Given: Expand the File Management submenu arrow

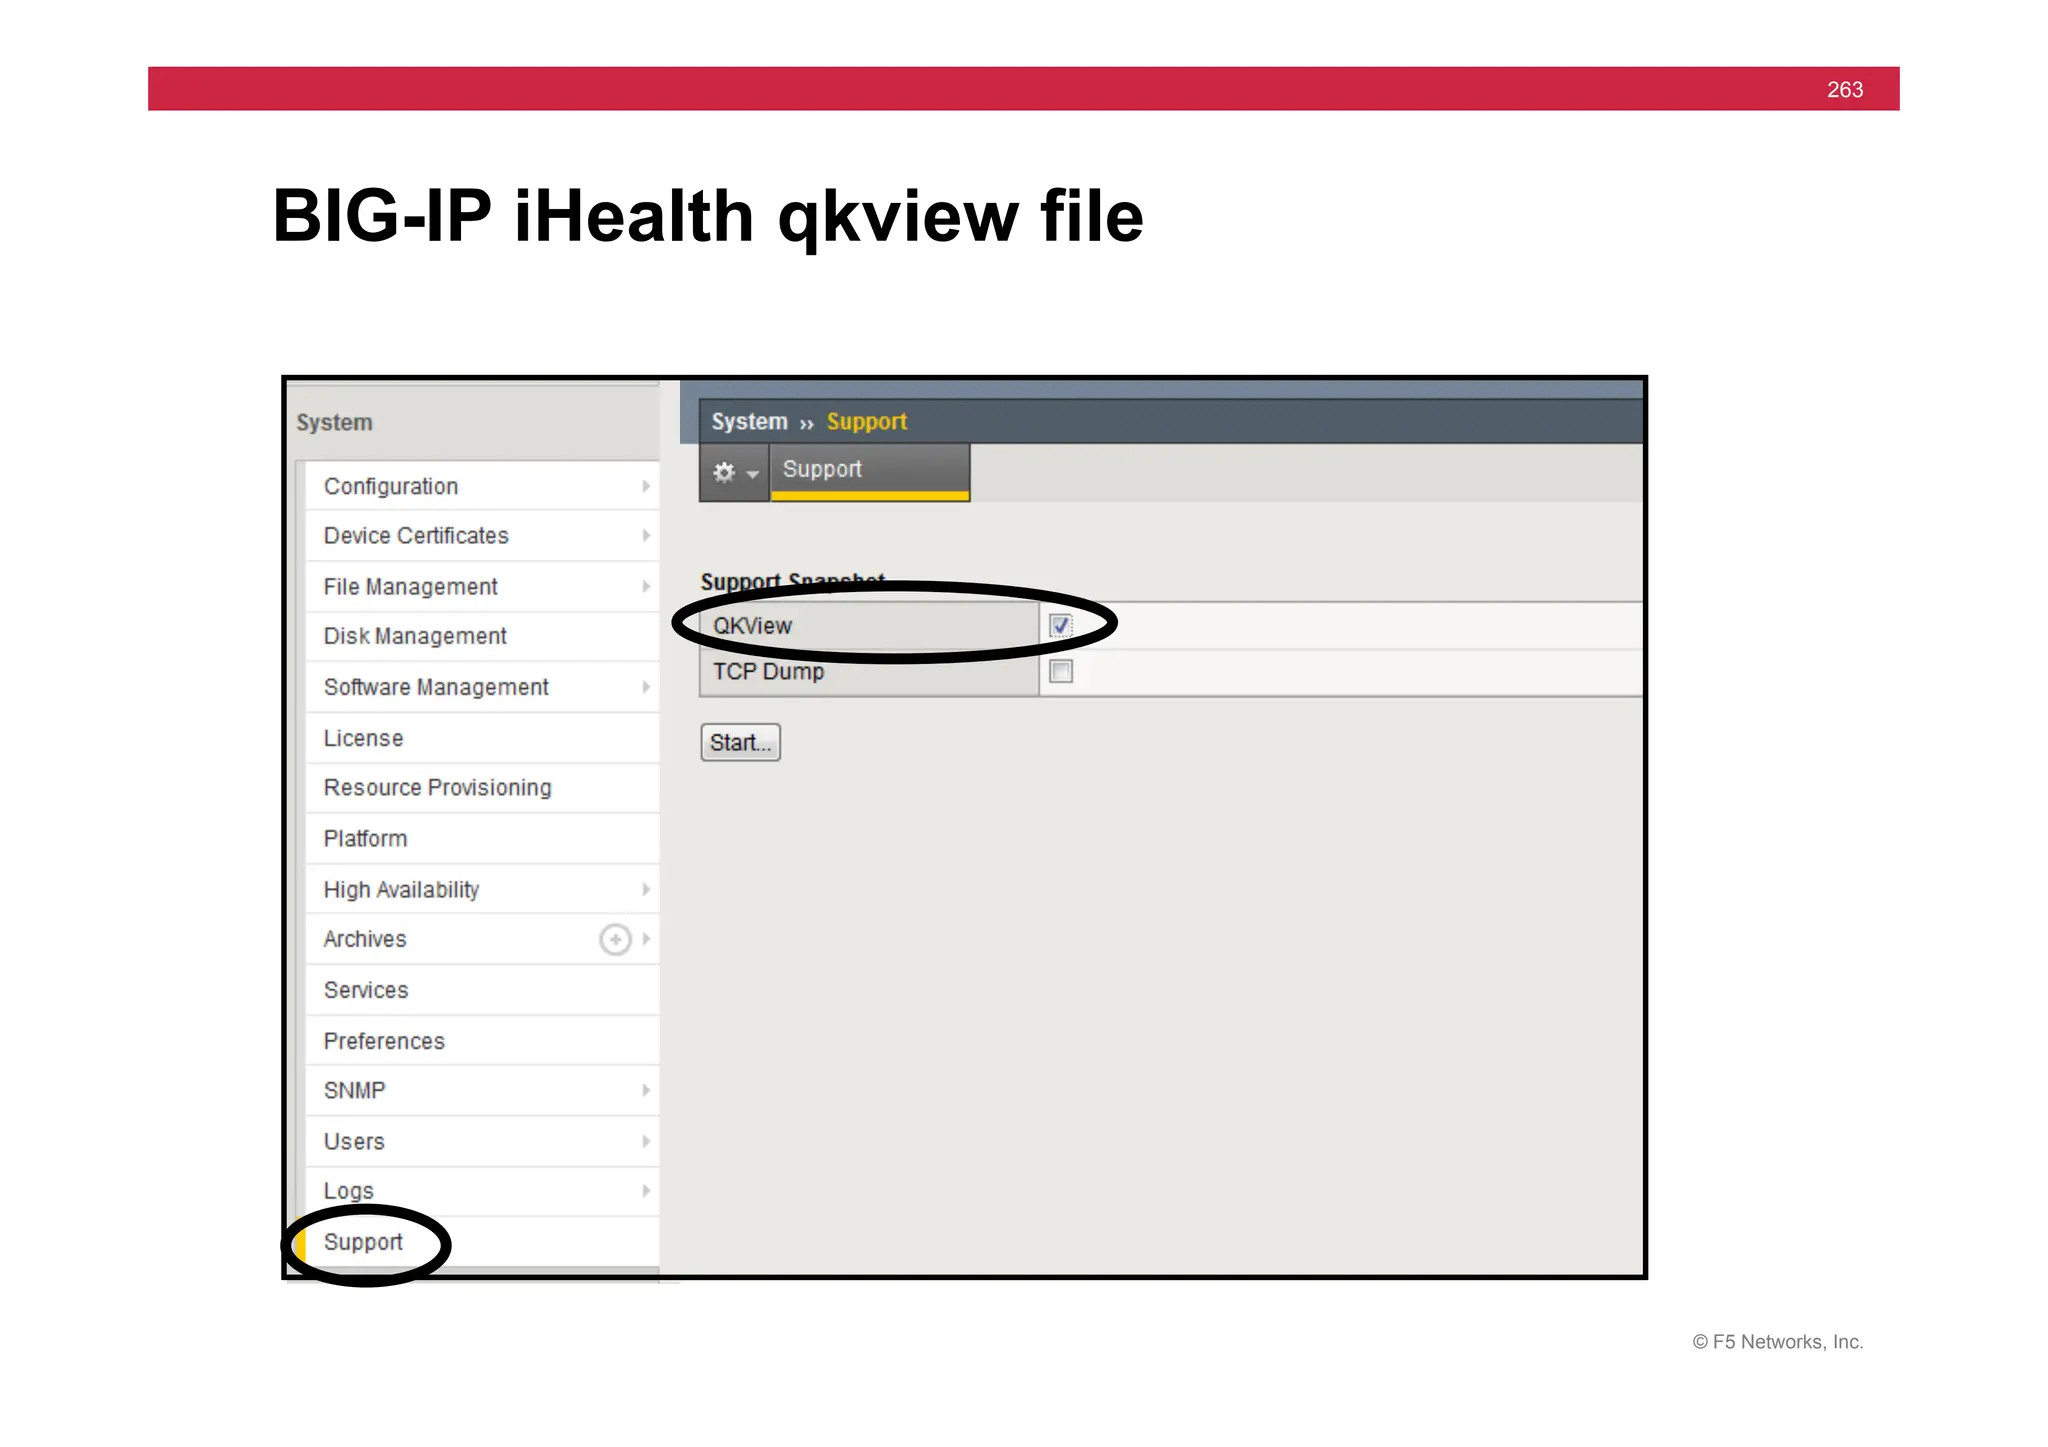Looking at the screenshot, I should pos(646,587).
